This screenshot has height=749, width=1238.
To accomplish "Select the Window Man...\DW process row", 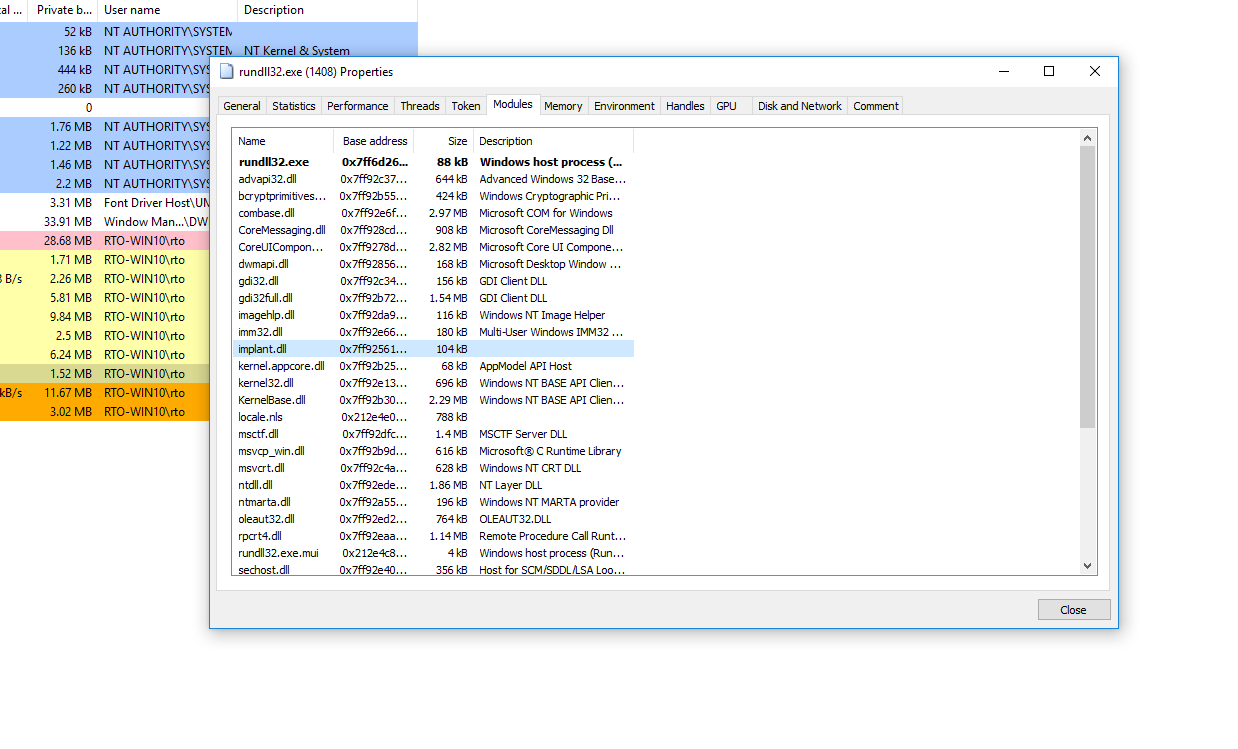I will pyautogui.click(x=105, y=221).
